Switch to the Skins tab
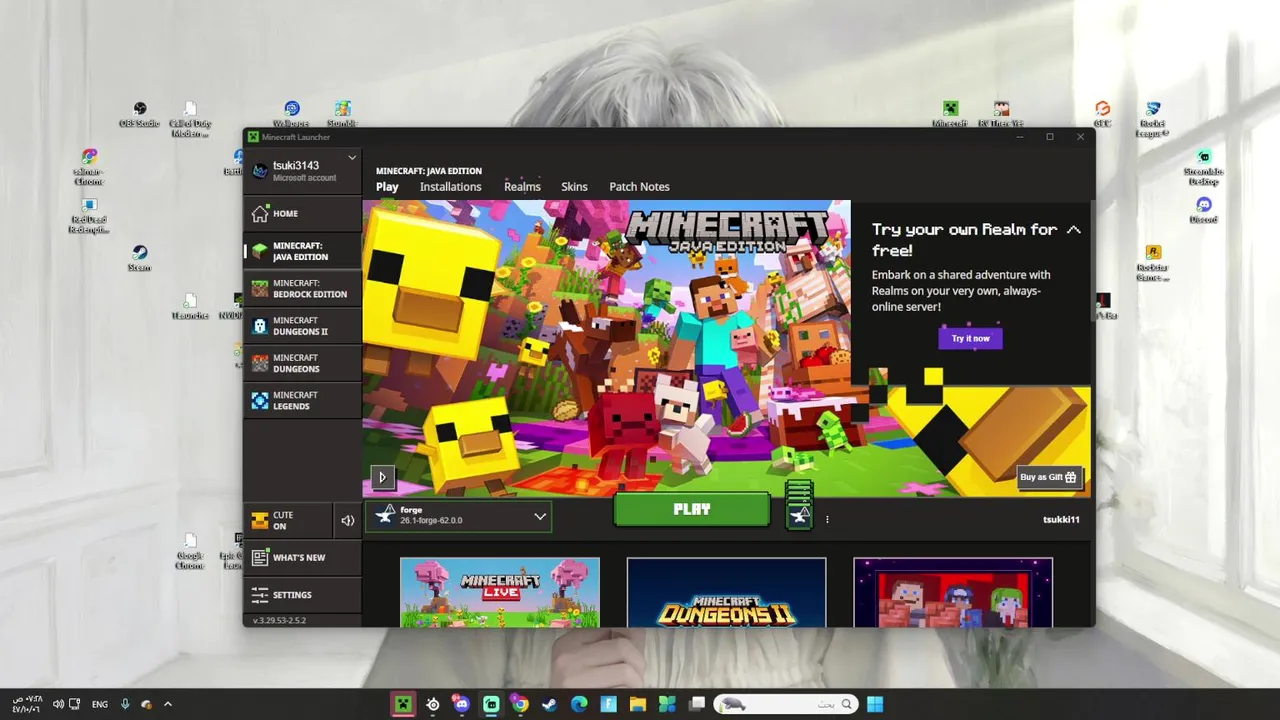The width and height of the screenshot is (1280, 720). tap(574, 187)
